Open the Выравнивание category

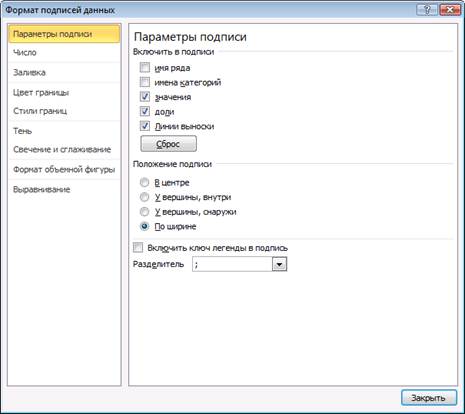[64, 189]
